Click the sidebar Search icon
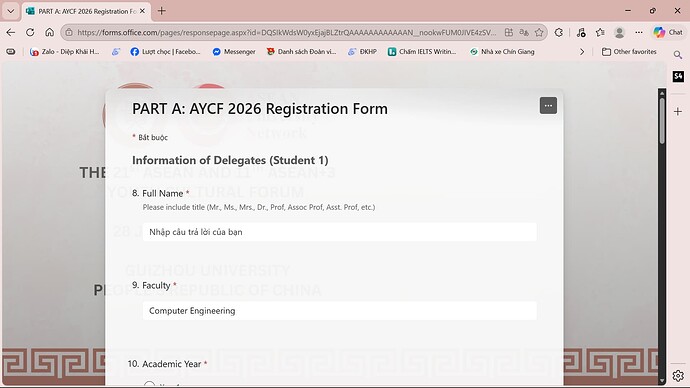690x388 pixels. coord(678,55)
